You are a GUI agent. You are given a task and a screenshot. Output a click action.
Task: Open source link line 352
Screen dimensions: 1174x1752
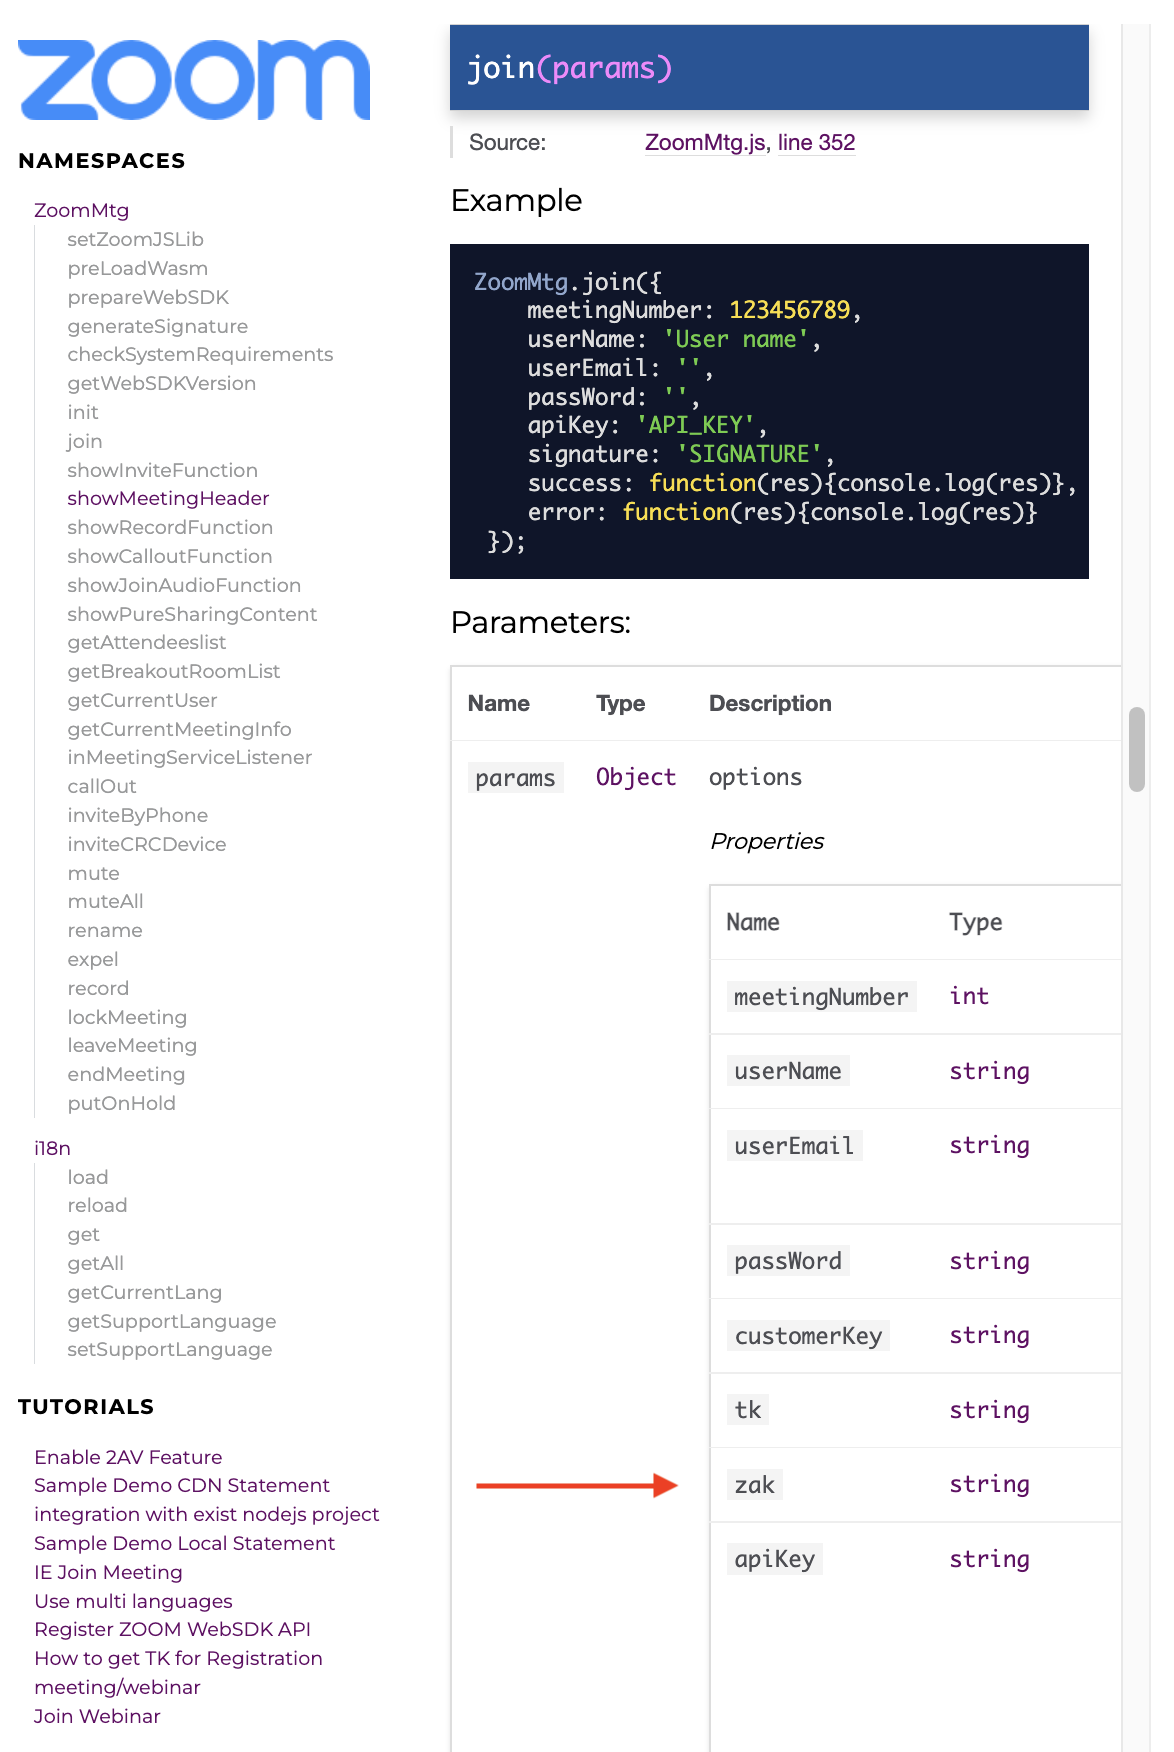[816, 142]
